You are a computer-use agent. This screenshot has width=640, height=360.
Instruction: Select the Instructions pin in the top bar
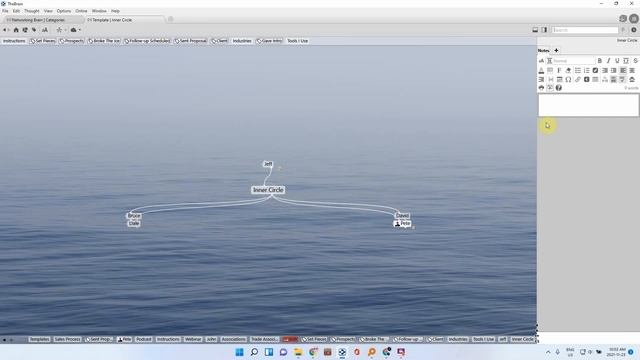(x=14, y=41)
